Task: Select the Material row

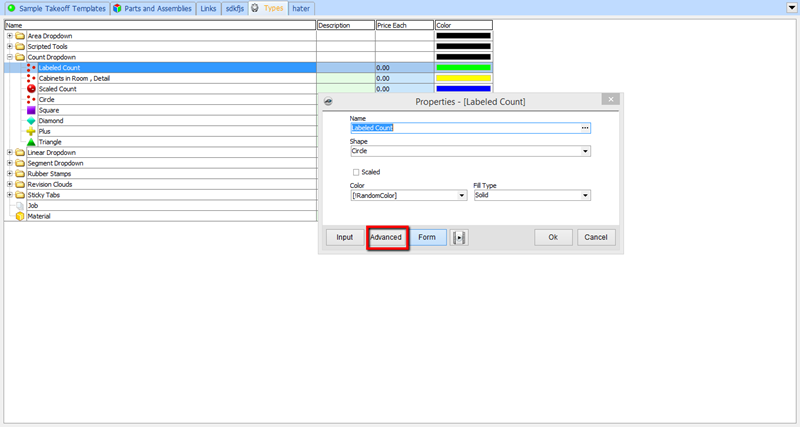Action: point(161,216)
